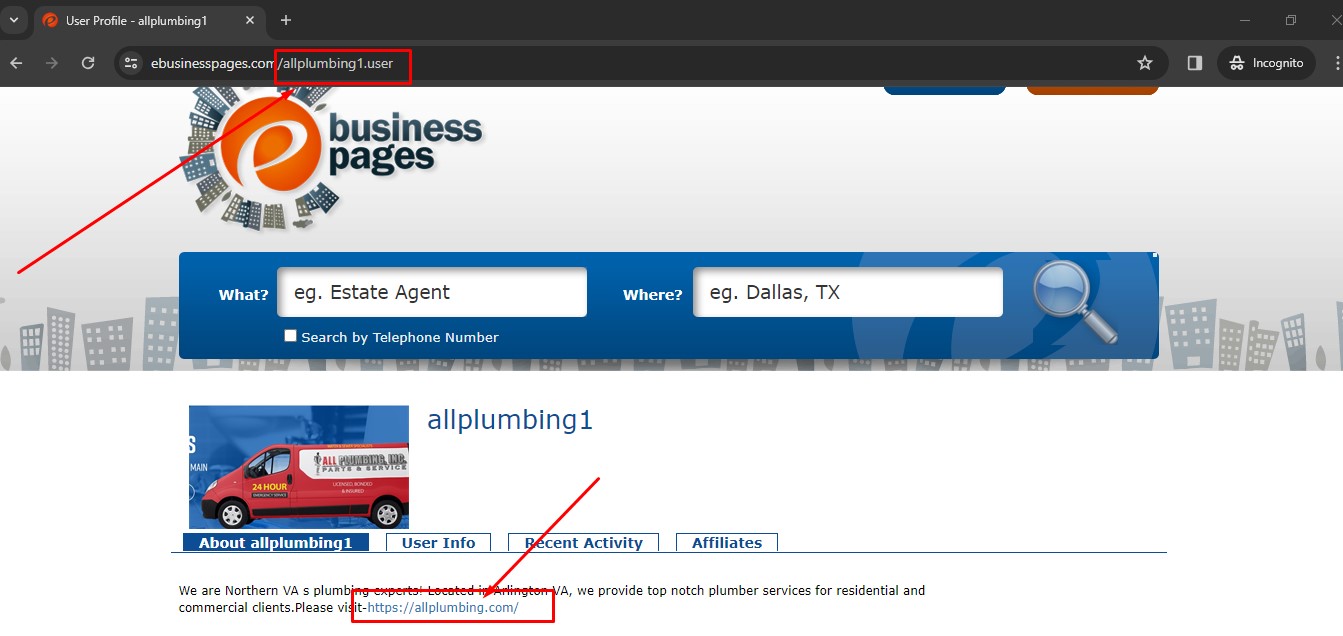Reload the page with the refresh icon
The image size is (1343, 636).
pos(88,63)
